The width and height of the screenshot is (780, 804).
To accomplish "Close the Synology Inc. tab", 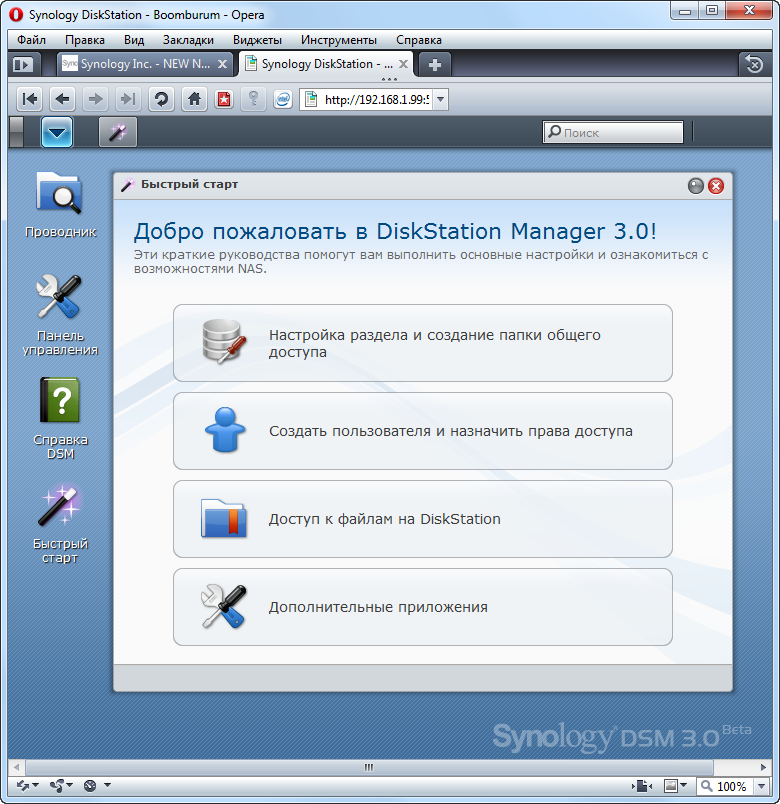I will tap(223, 64).
